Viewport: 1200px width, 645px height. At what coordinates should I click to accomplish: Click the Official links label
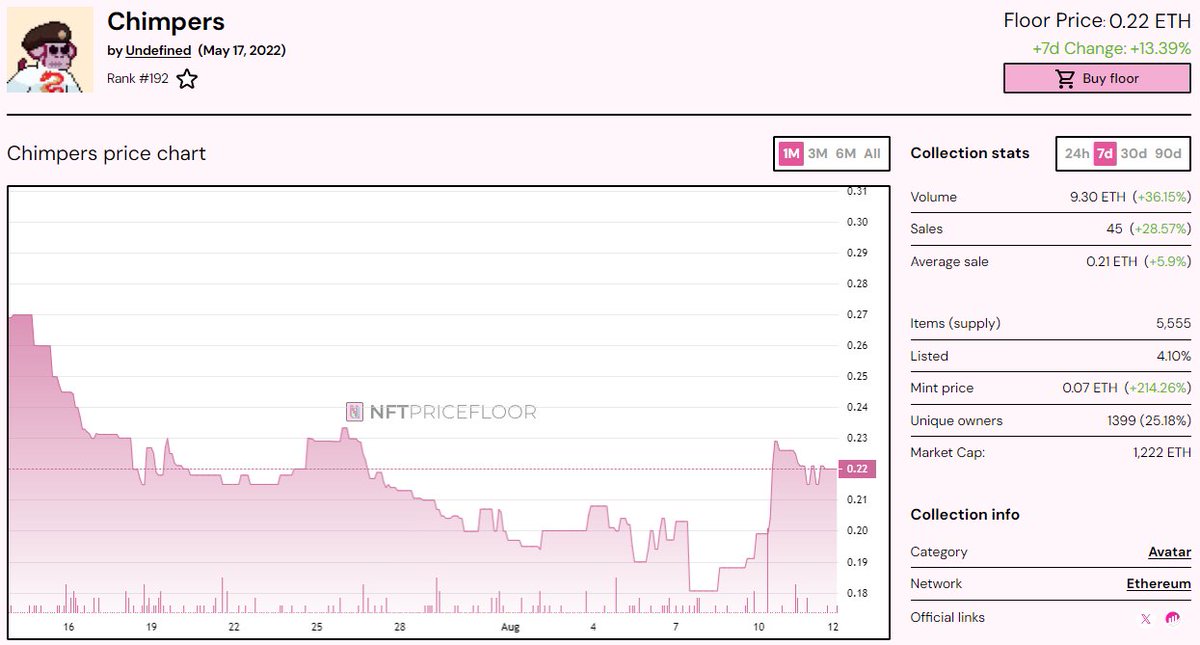click(948, 617)
